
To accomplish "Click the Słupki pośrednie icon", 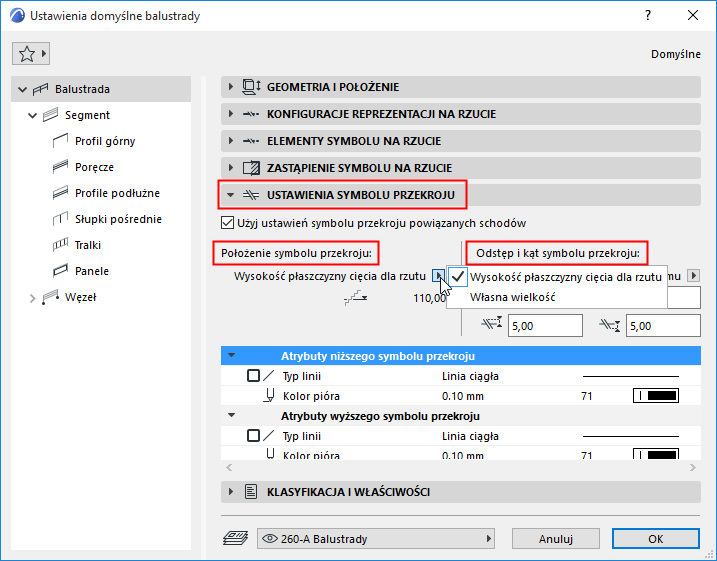I will (60, 219).
